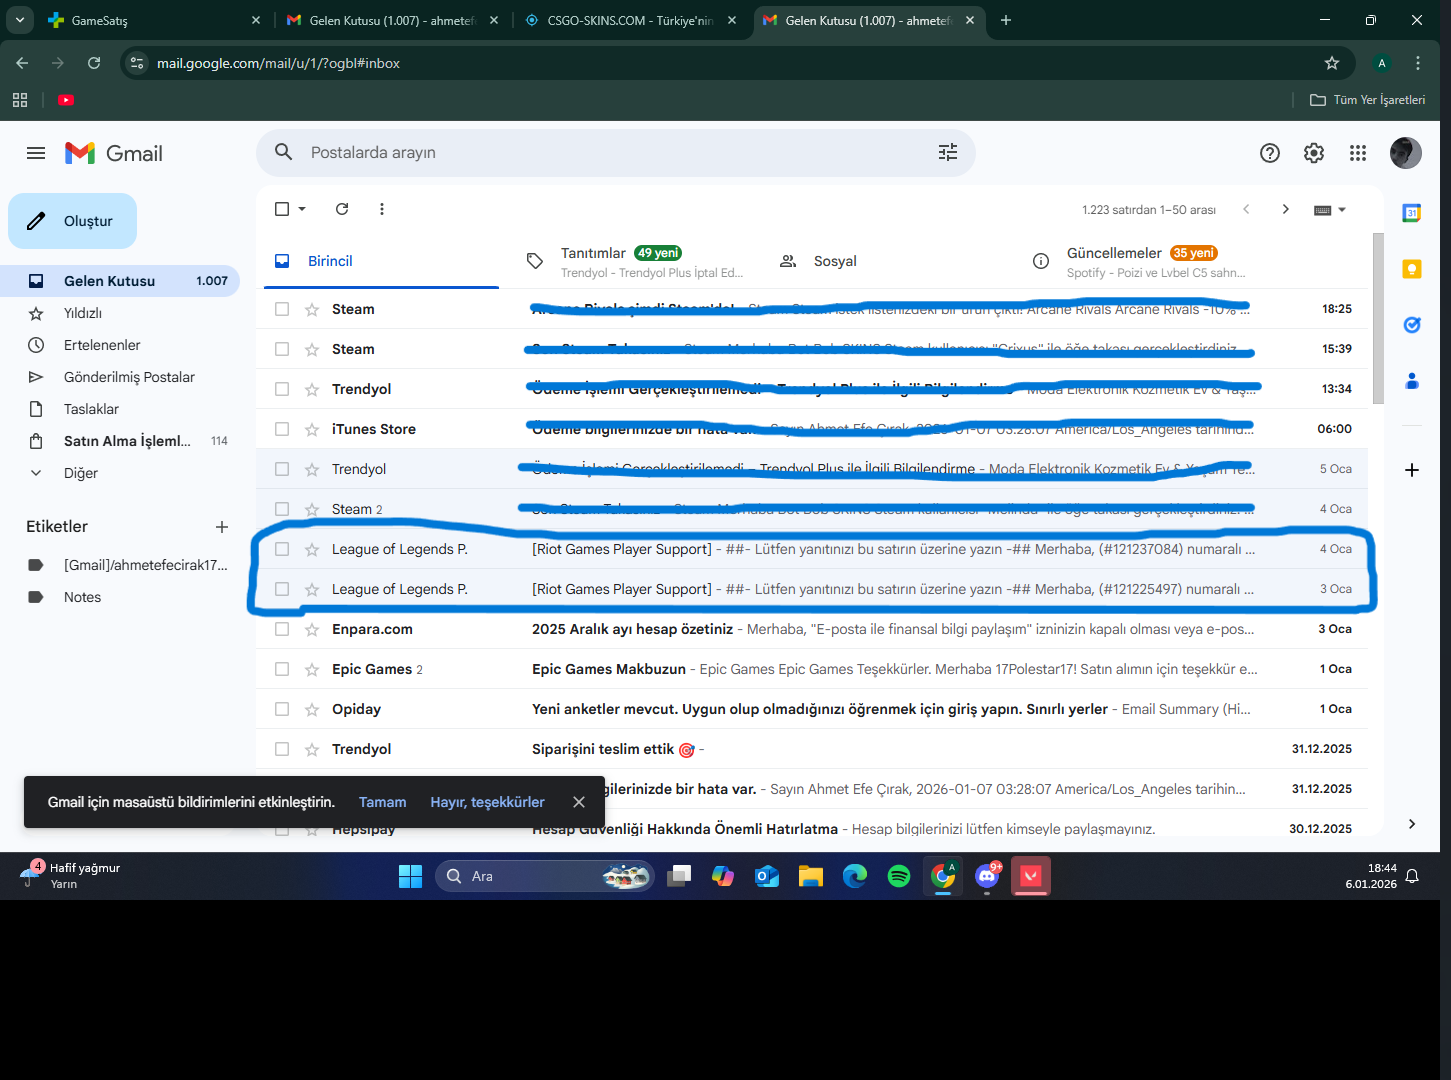Star the Steam email from 18:25
Viewport: 1451px width, 1080px height.
[x=312, y=309]
